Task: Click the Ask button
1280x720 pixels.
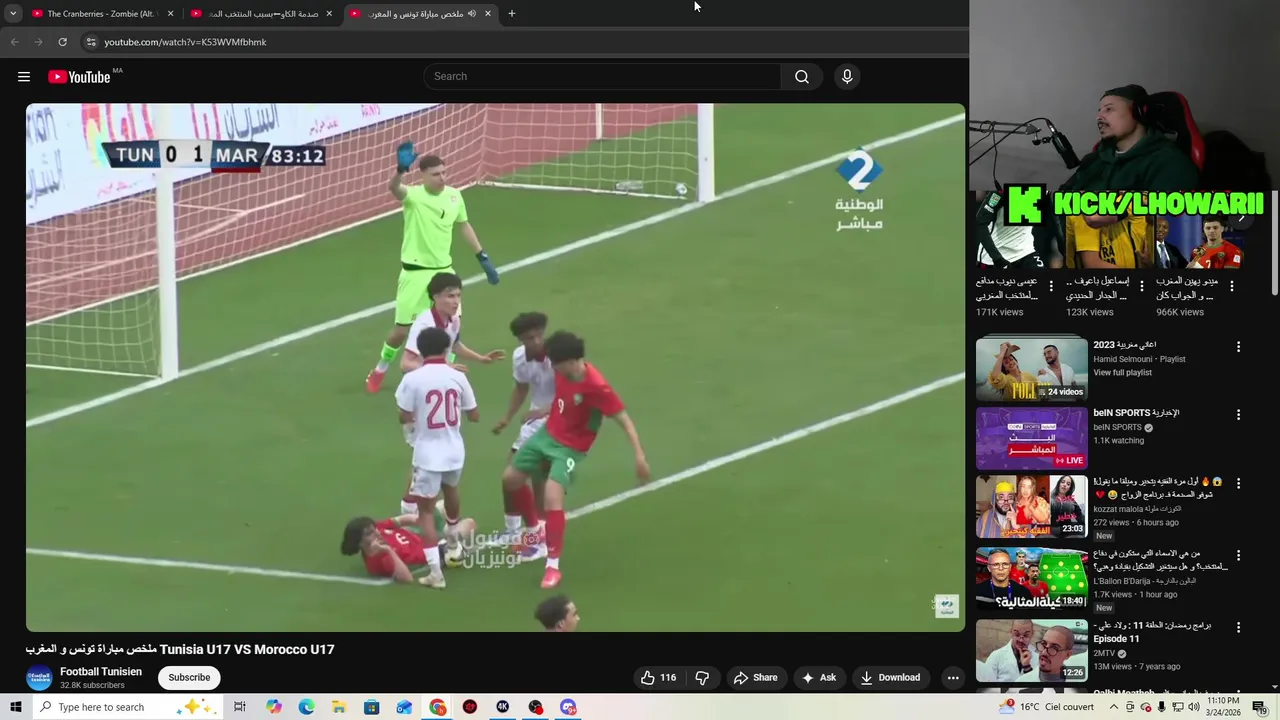Action: pos(818,678)
